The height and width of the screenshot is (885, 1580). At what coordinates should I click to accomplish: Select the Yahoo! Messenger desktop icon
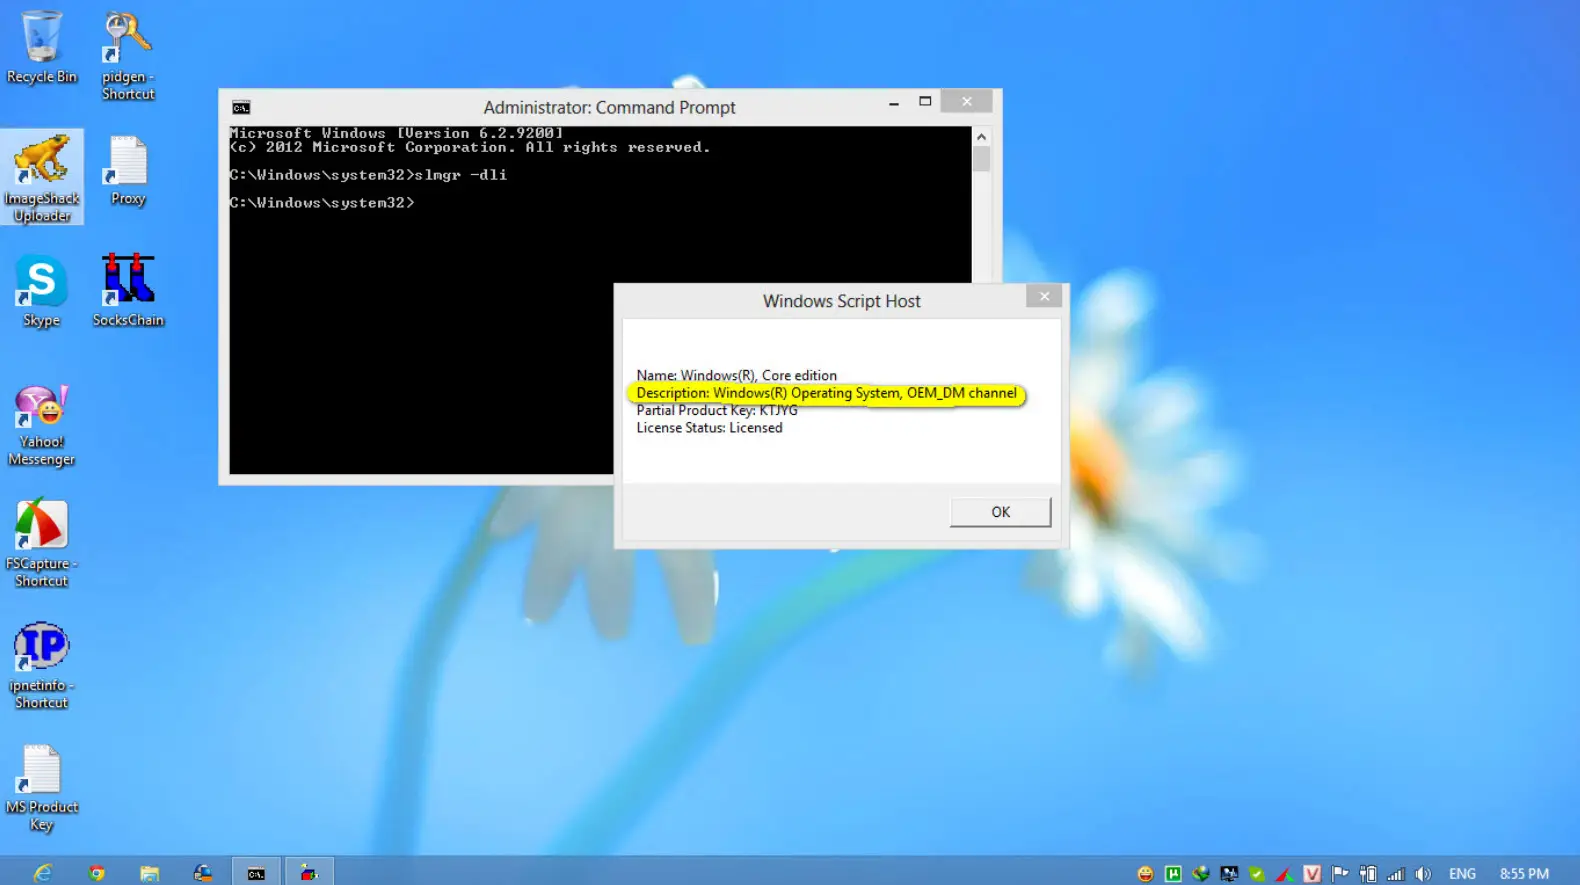(41, 426)
